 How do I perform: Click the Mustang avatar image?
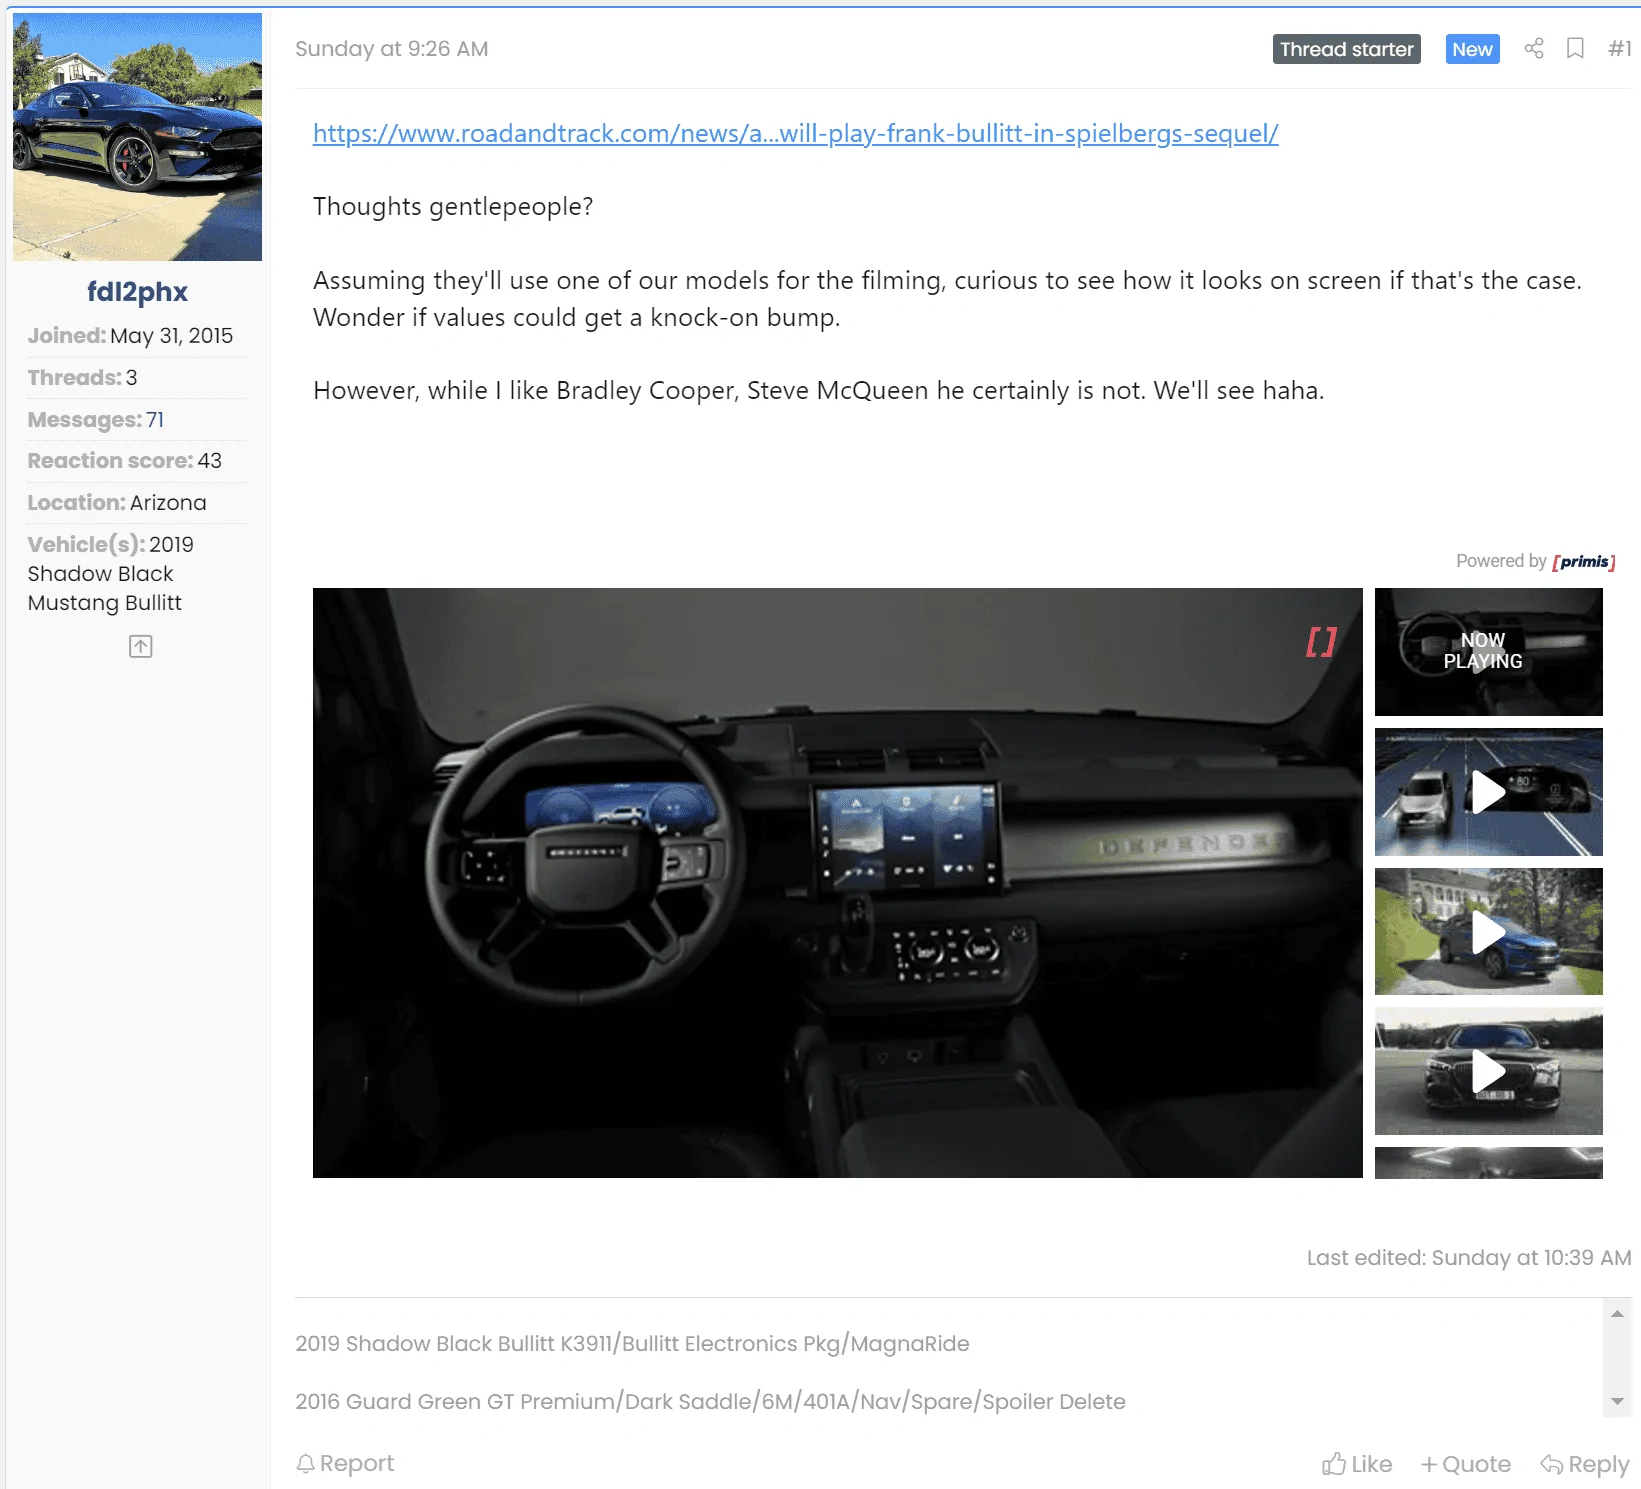138,137
